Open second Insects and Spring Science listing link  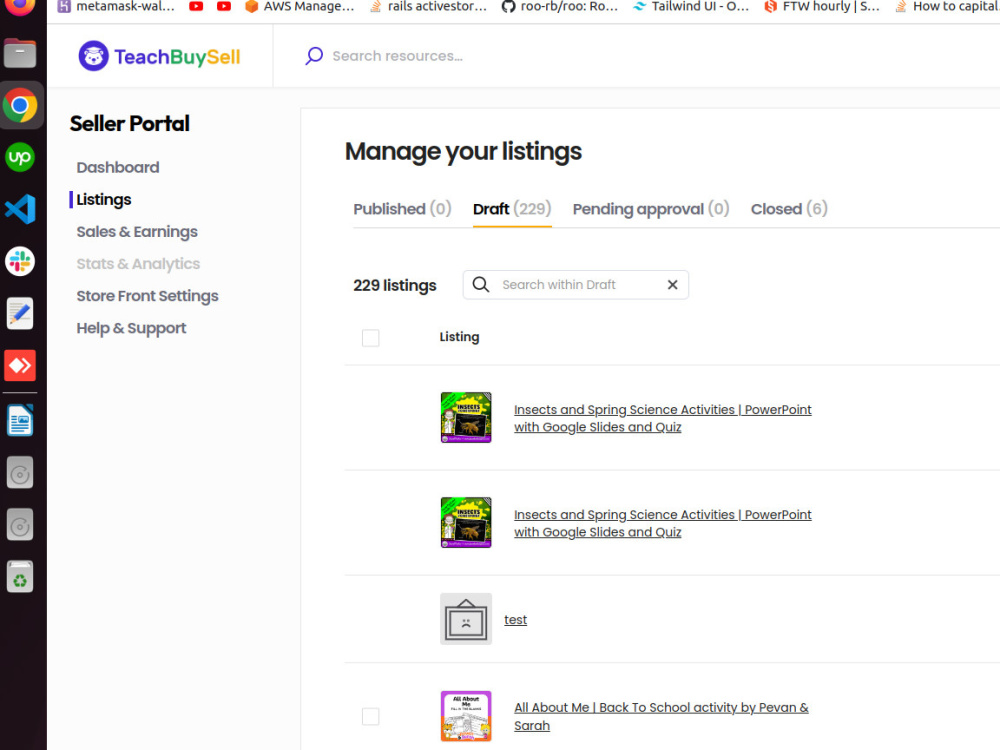coord(663,524)
